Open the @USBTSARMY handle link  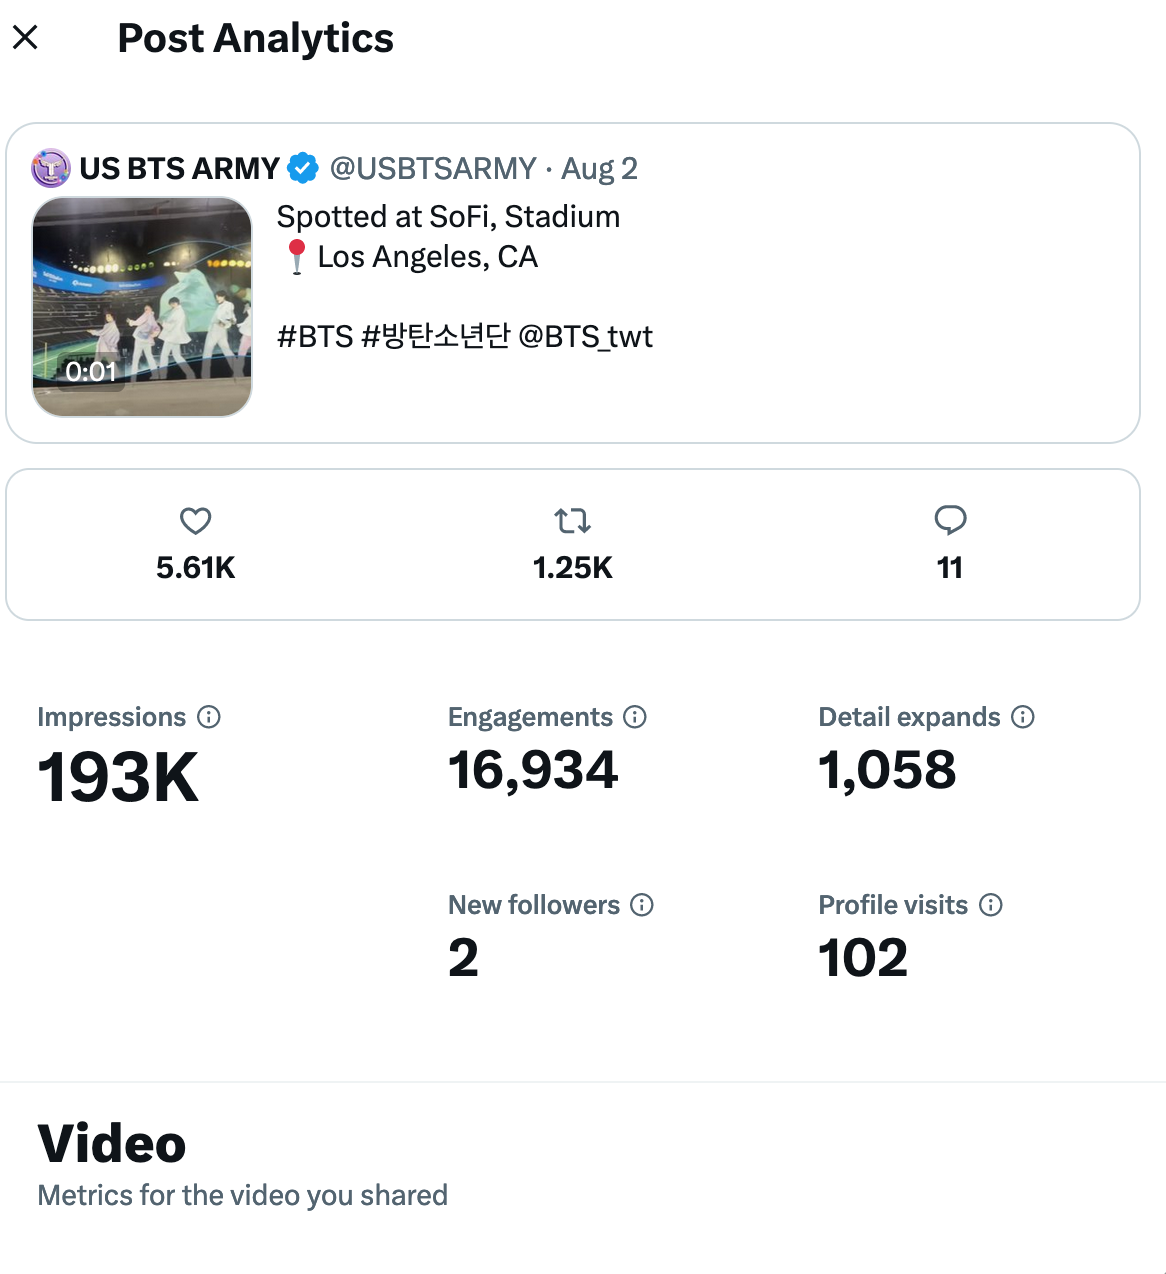tap(433, 168)
